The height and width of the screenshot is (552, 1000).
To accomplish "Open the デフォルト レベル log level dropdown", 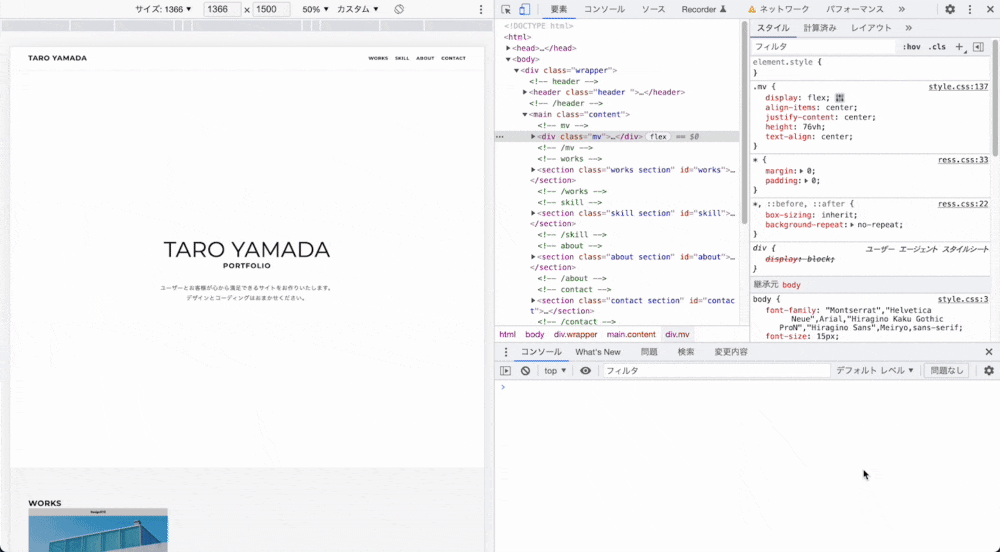I will [x=875, y=370].
